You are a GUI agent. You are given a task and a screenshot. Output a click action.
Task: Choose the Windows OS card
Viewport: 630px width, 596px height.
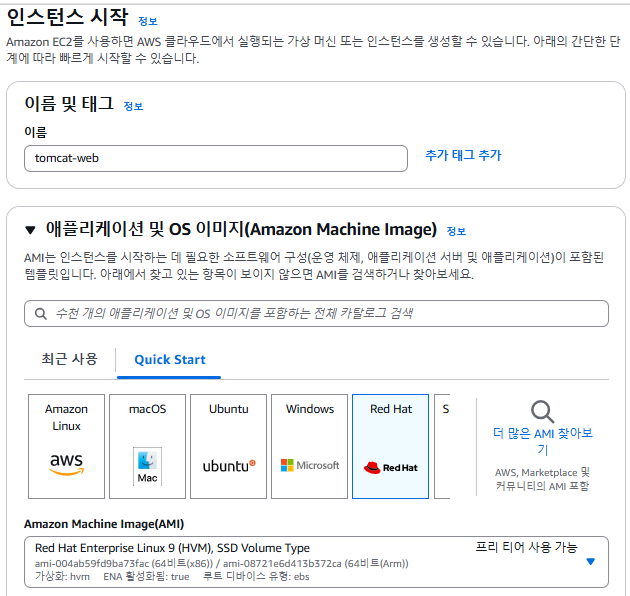pyautogui.click(x=309, y=446)
